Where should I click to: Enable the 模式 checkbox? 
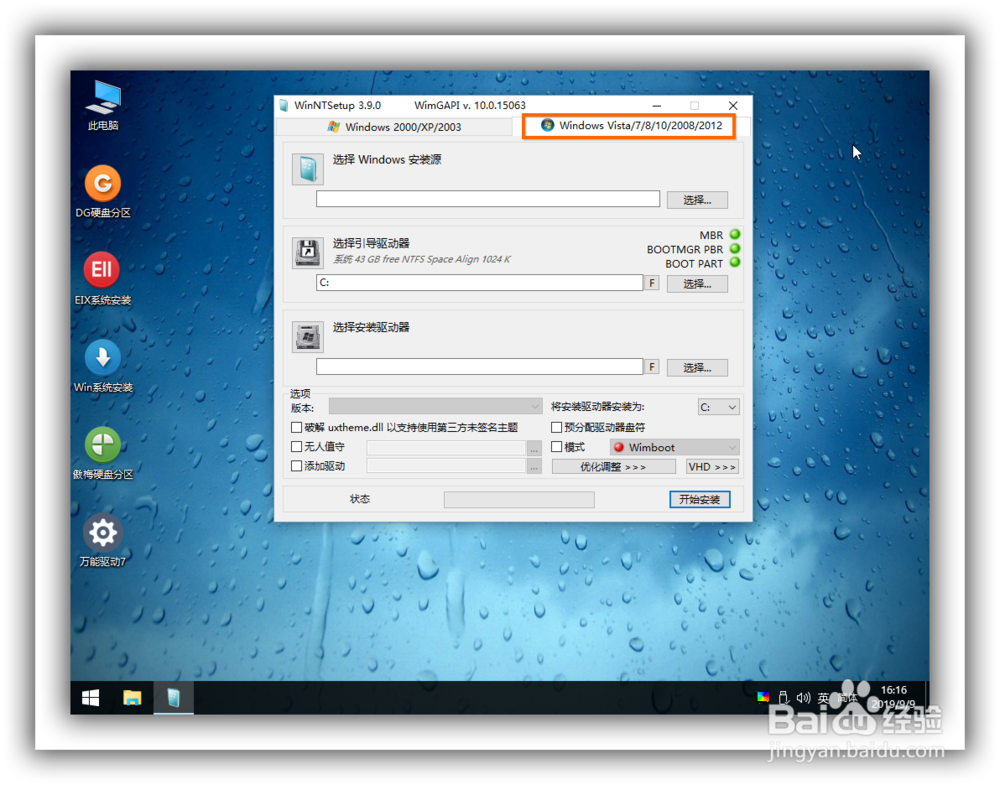coord(557,447)
